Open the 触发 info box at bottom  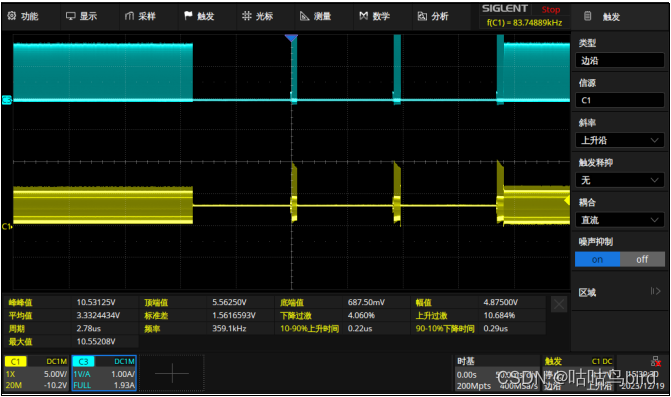tap(578, 373)
